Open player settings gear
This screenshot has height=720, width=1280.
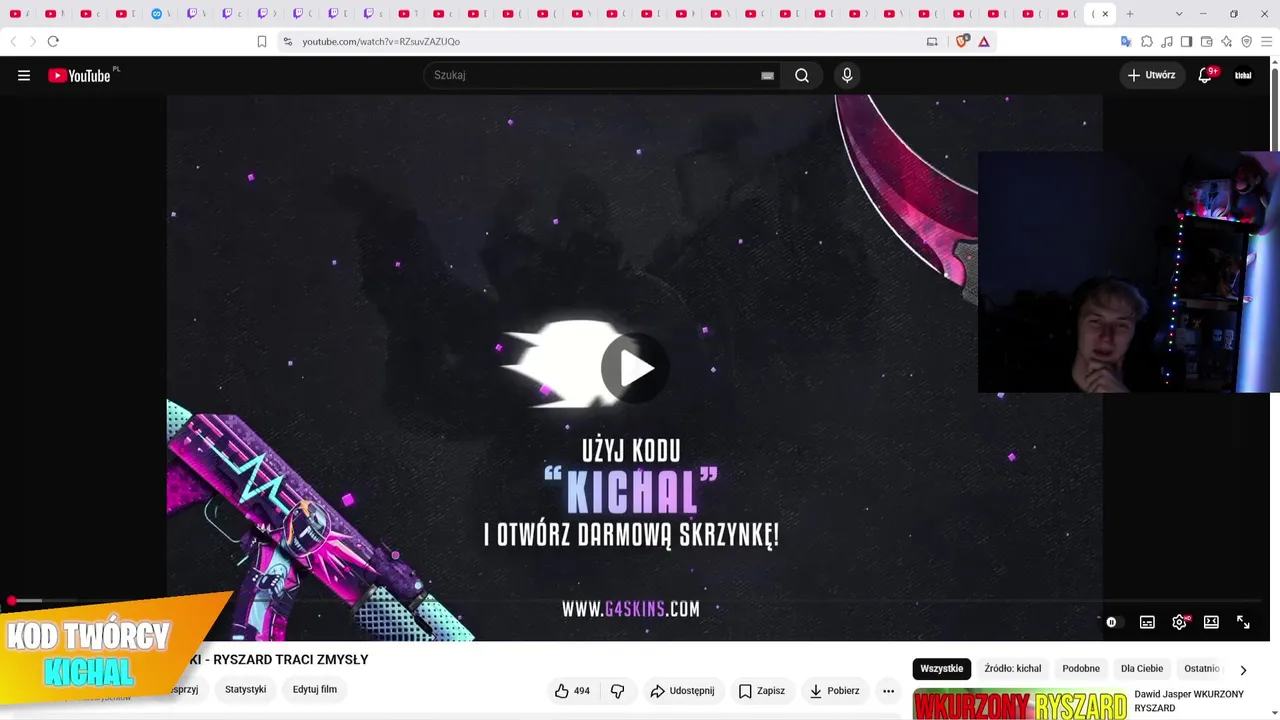coord(1180,622)
